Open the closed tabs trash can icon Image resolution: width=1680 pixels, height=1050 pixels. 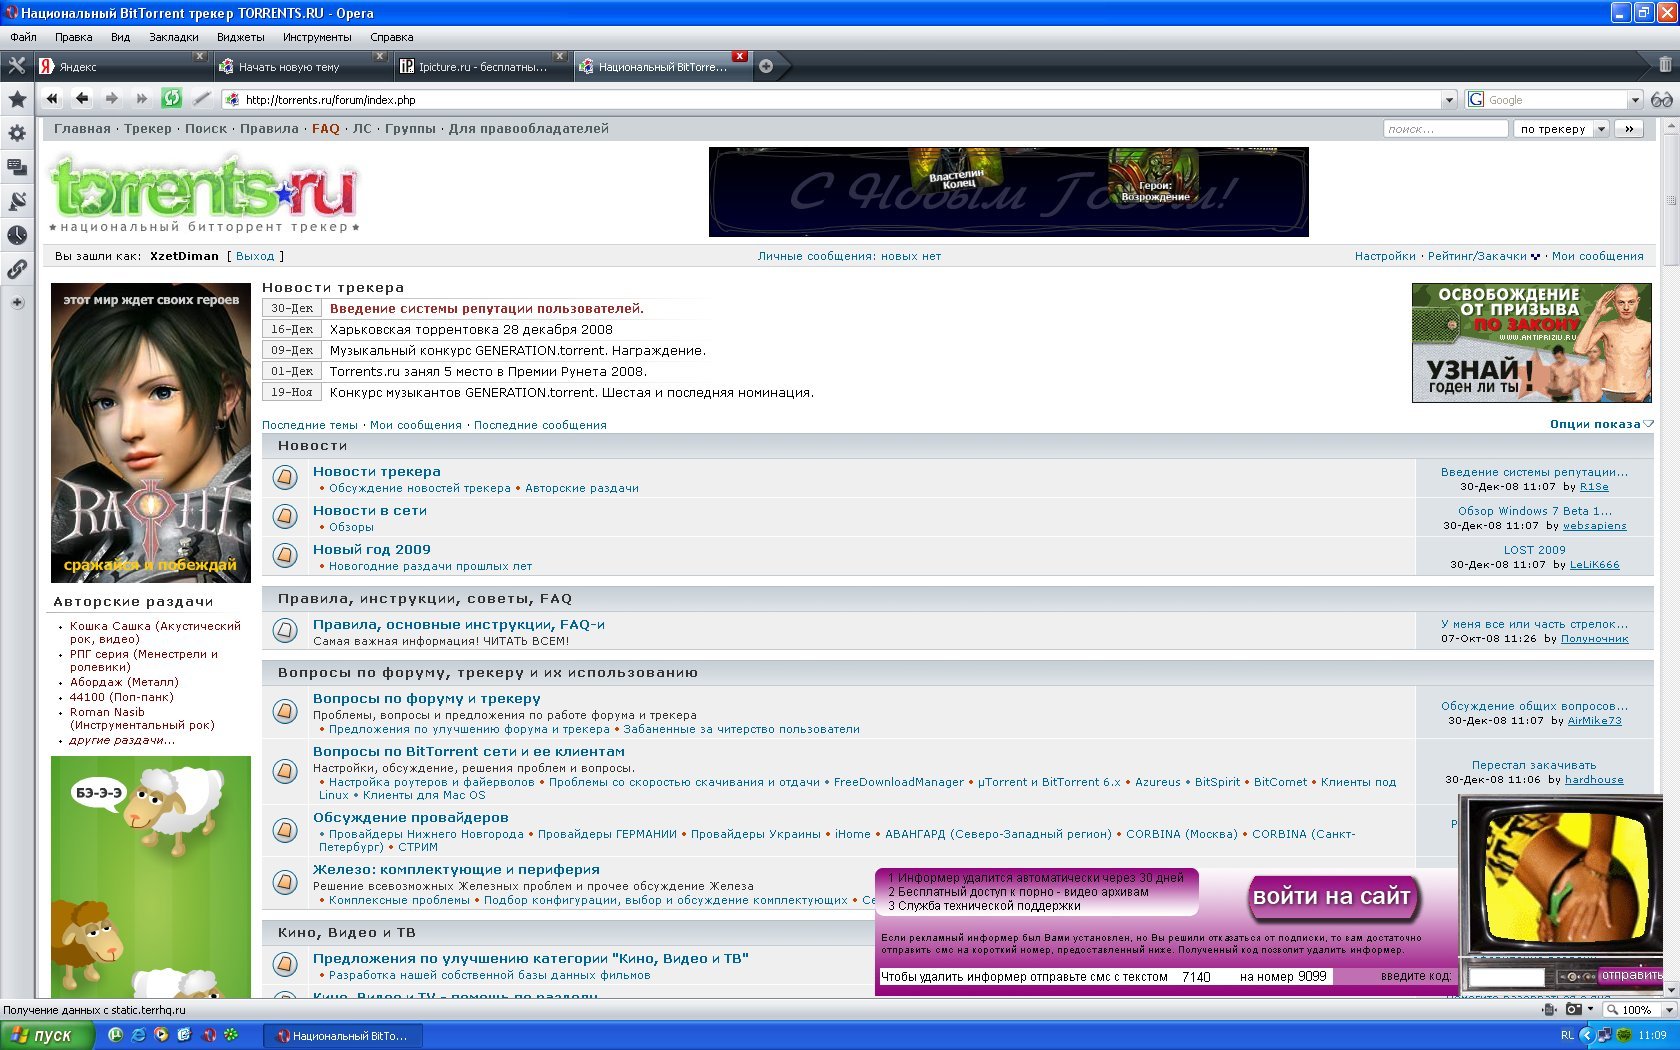1665,65
